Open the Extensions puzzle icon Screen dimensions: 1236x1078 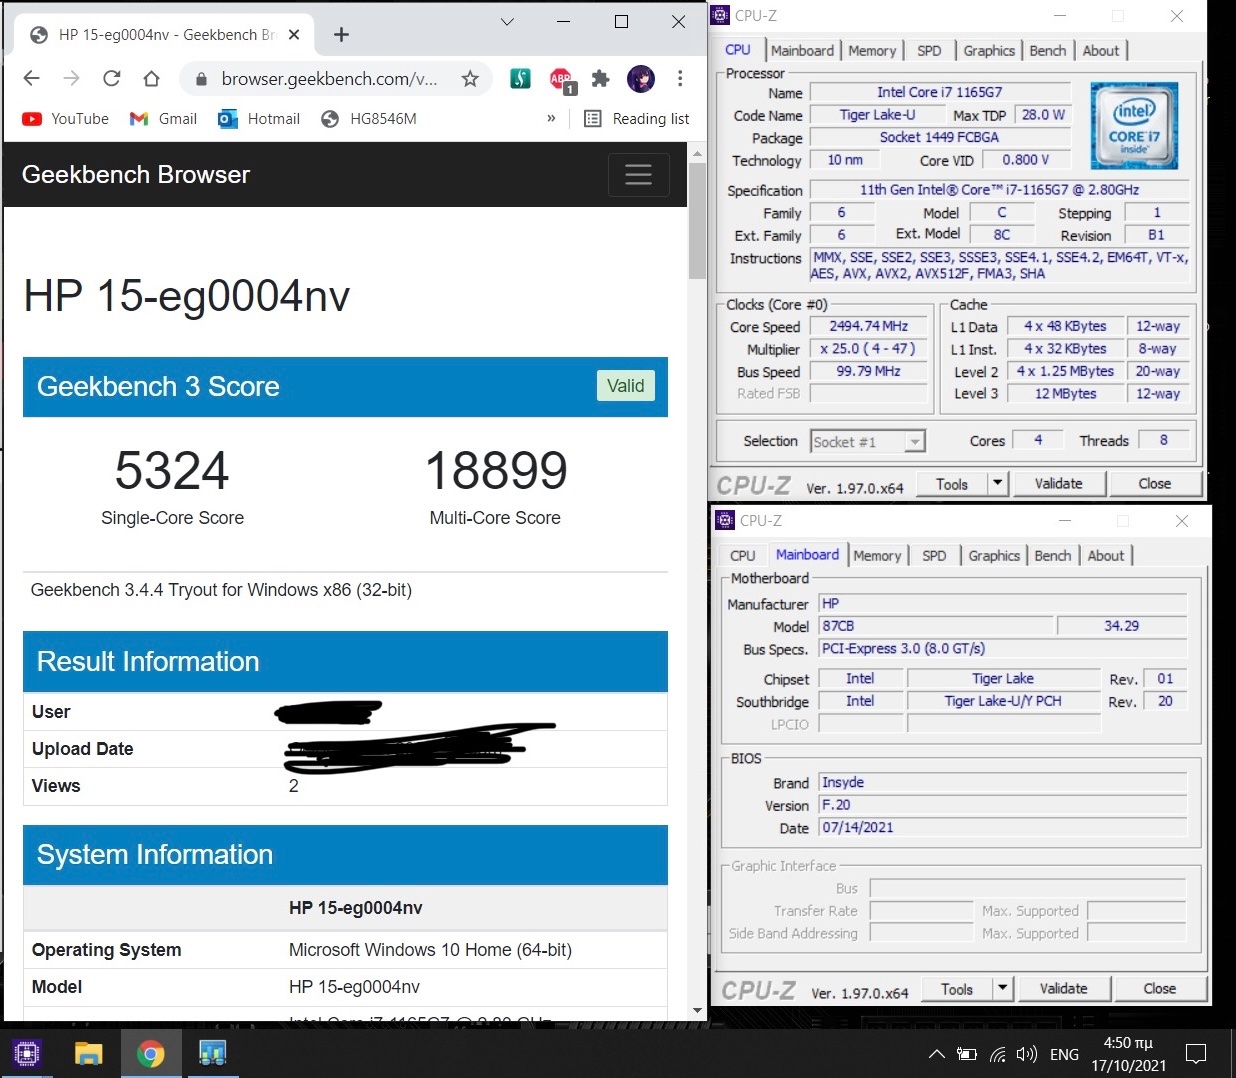601,79
